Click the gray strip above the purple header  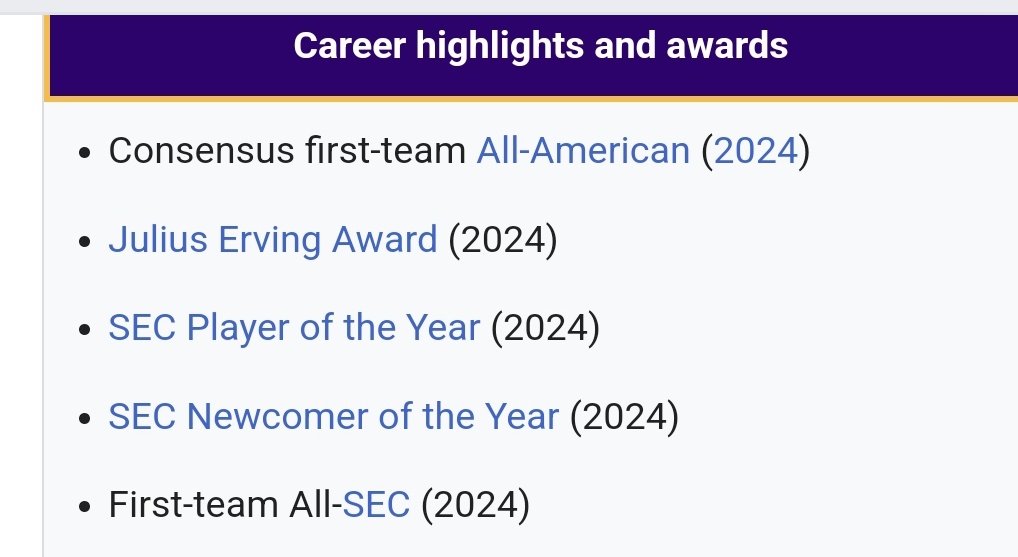point(509,7)
